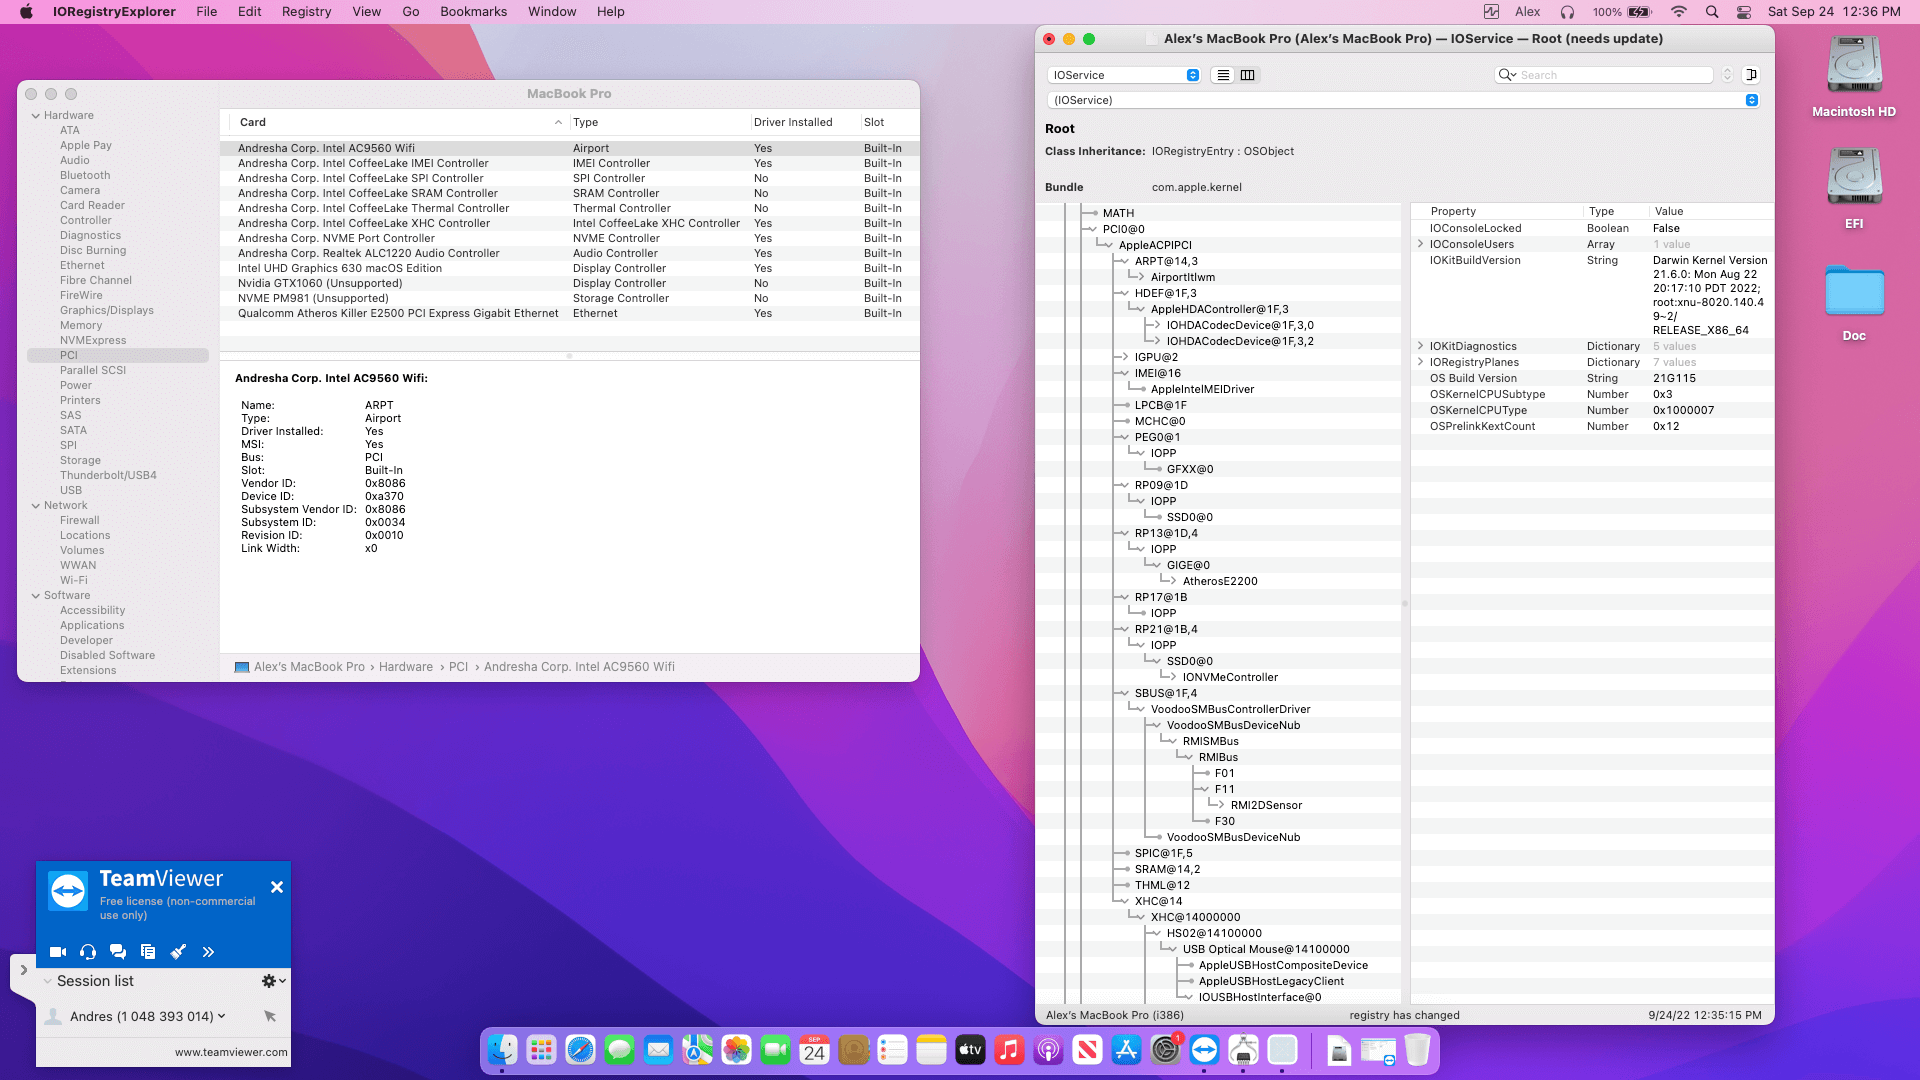Toggle the inspector sidebar button in IORegistryExplorer
Viewport: 1920px width, 1080px height.
point(1751,75)
